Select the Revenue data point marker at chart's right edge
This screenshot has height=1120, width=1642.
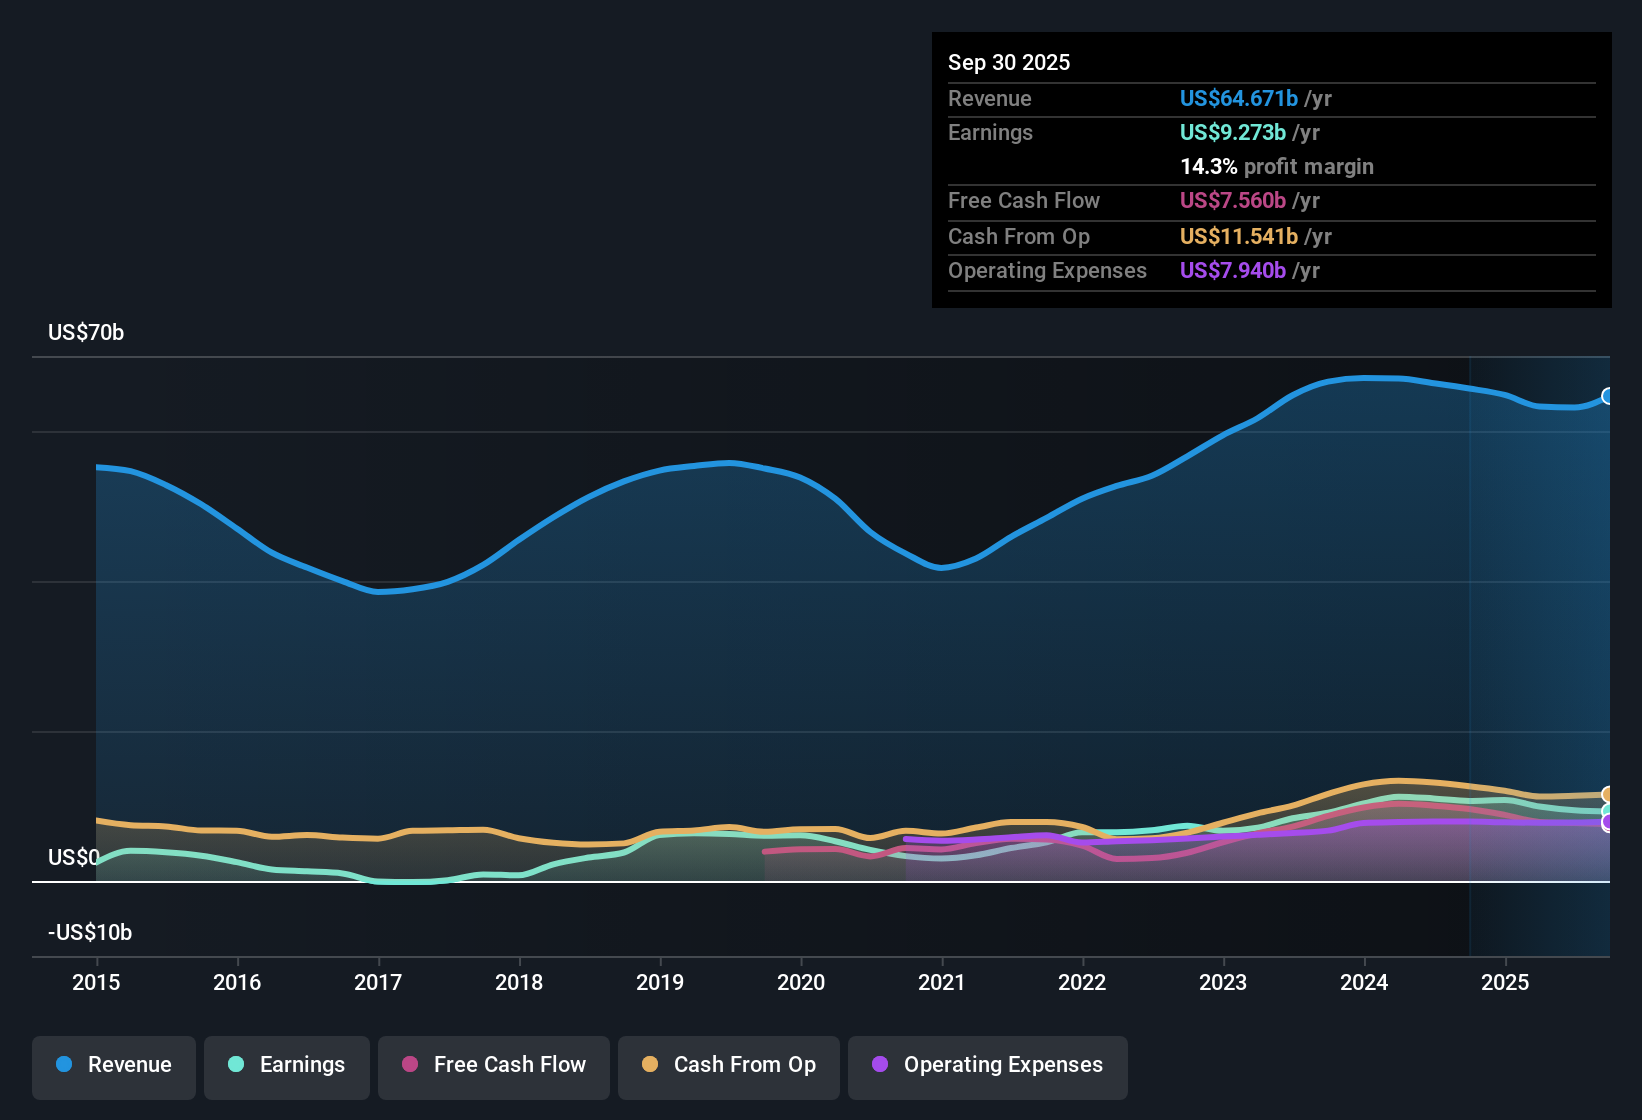click(x=1607, y=396)
